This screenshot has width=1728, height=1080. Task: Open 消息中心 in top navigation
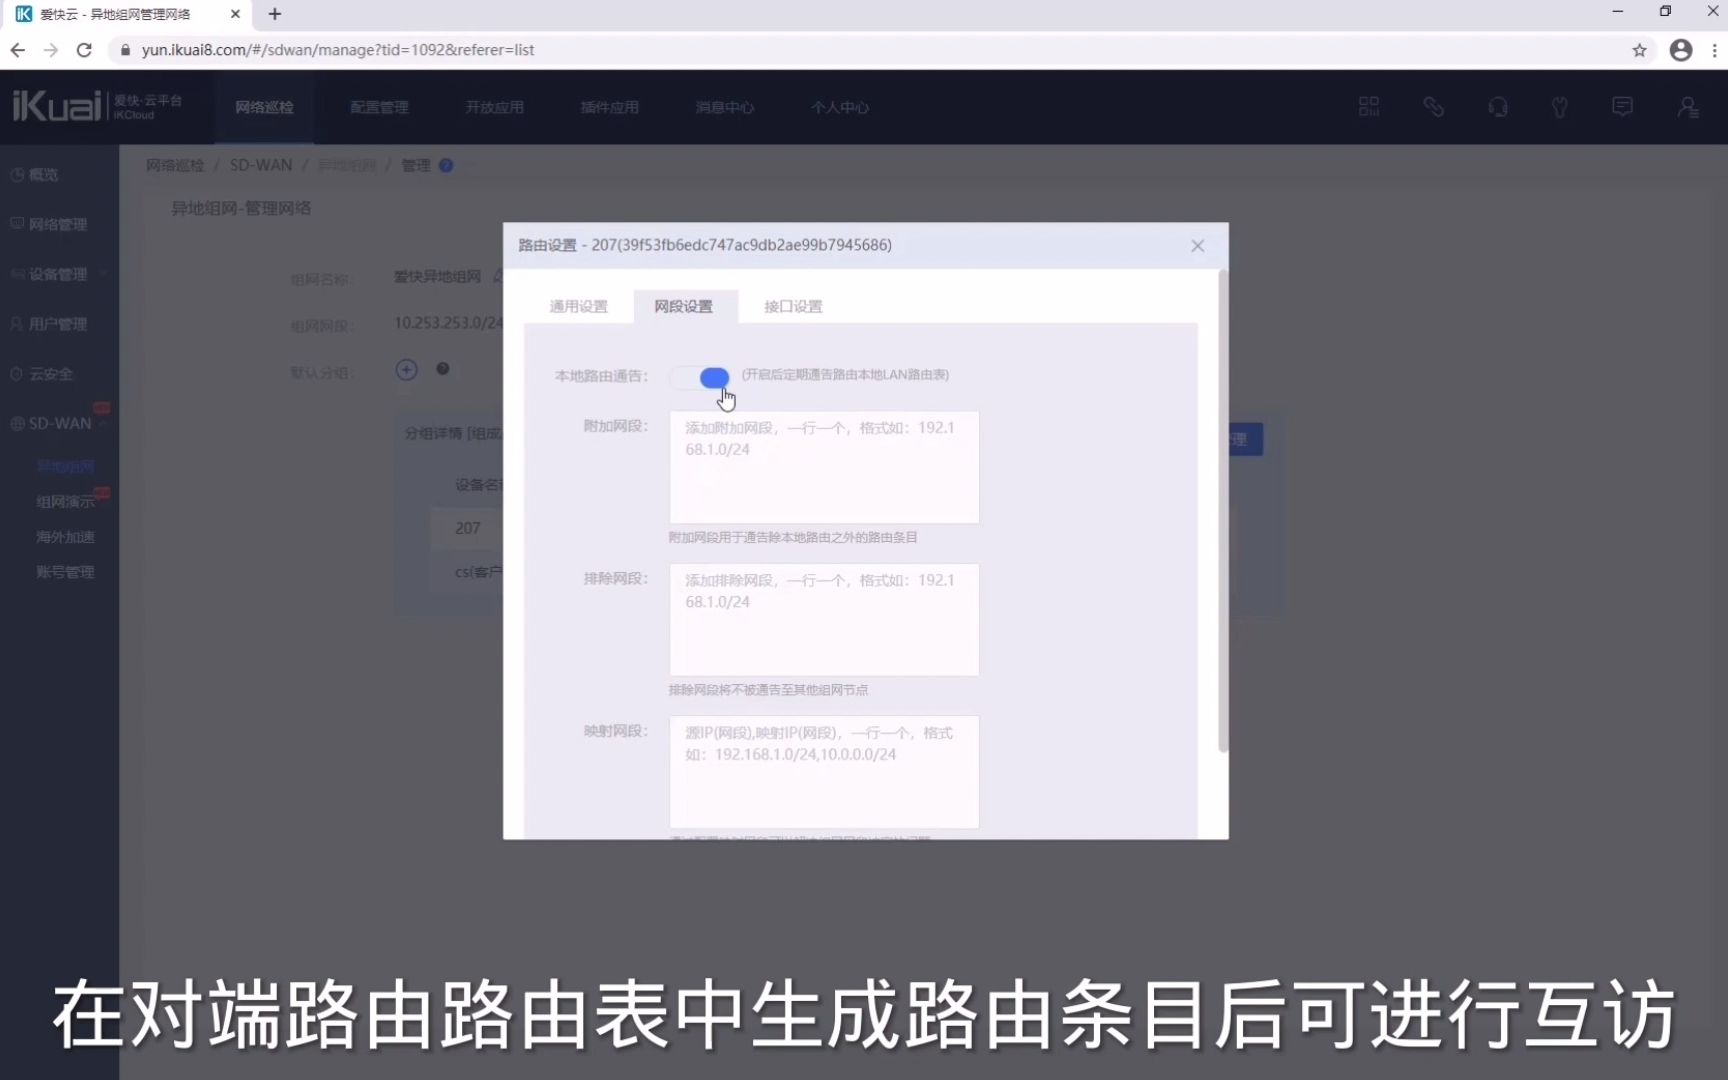click(x=725, y=107)
